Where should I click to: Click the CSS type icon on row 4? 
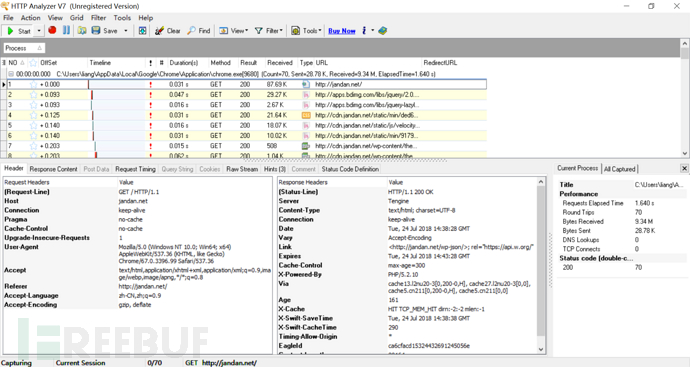click(x=306, y=115)
